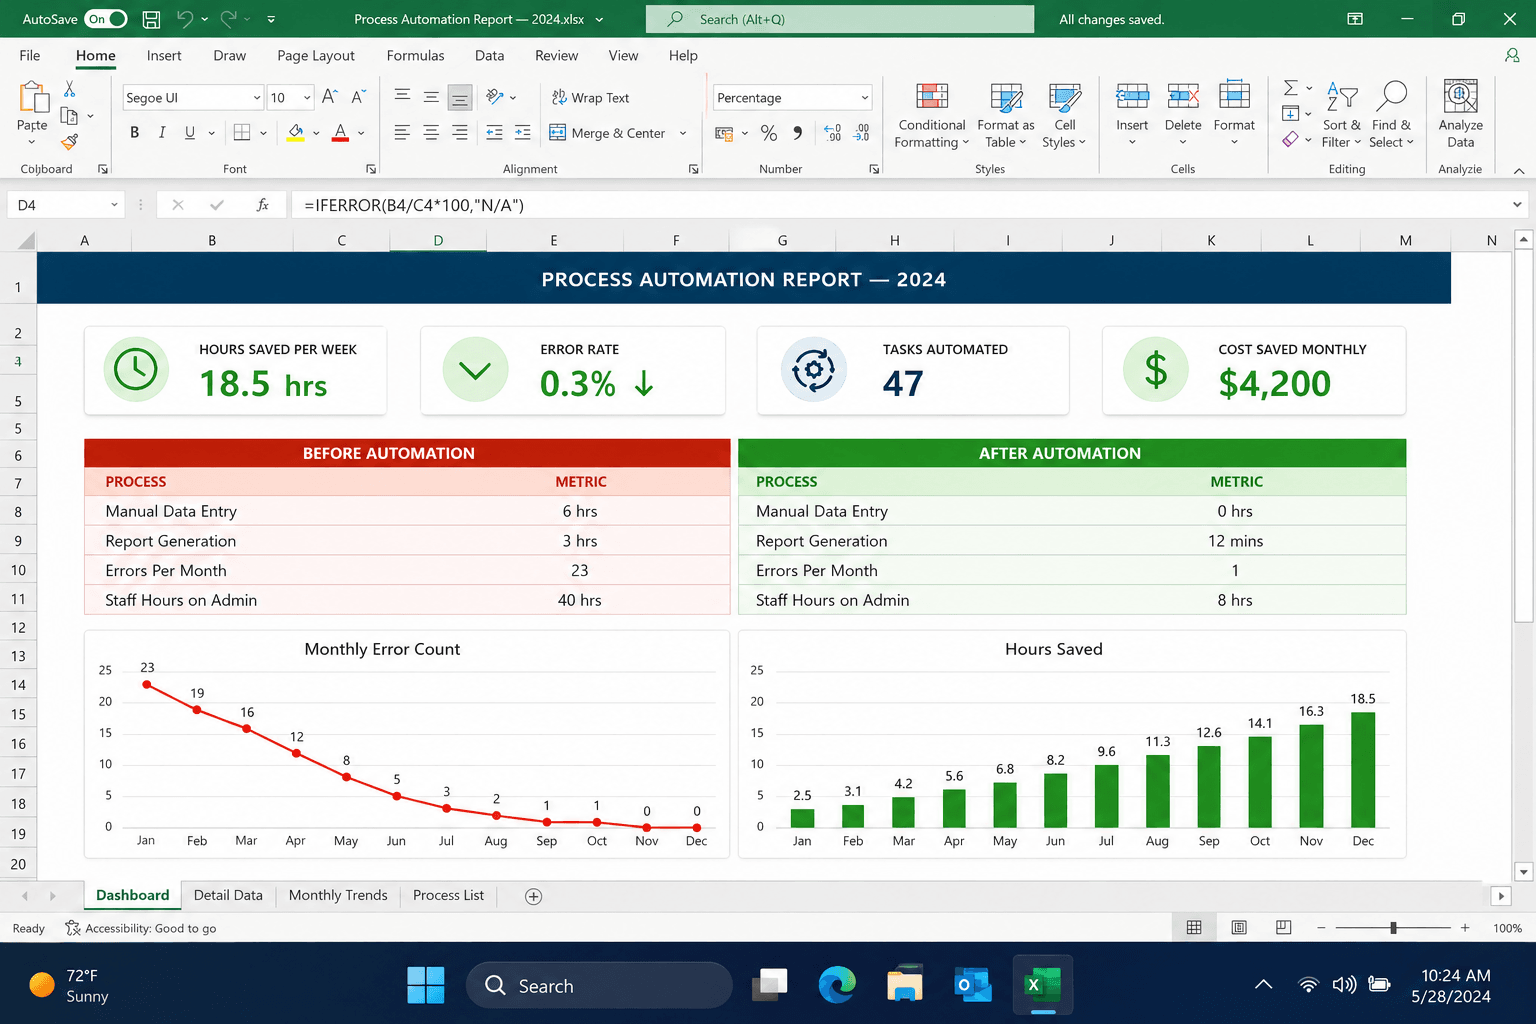Click Cell Styles button
The height and width of the screenshot is (1024, 1536).
(x=1064, y=114)
